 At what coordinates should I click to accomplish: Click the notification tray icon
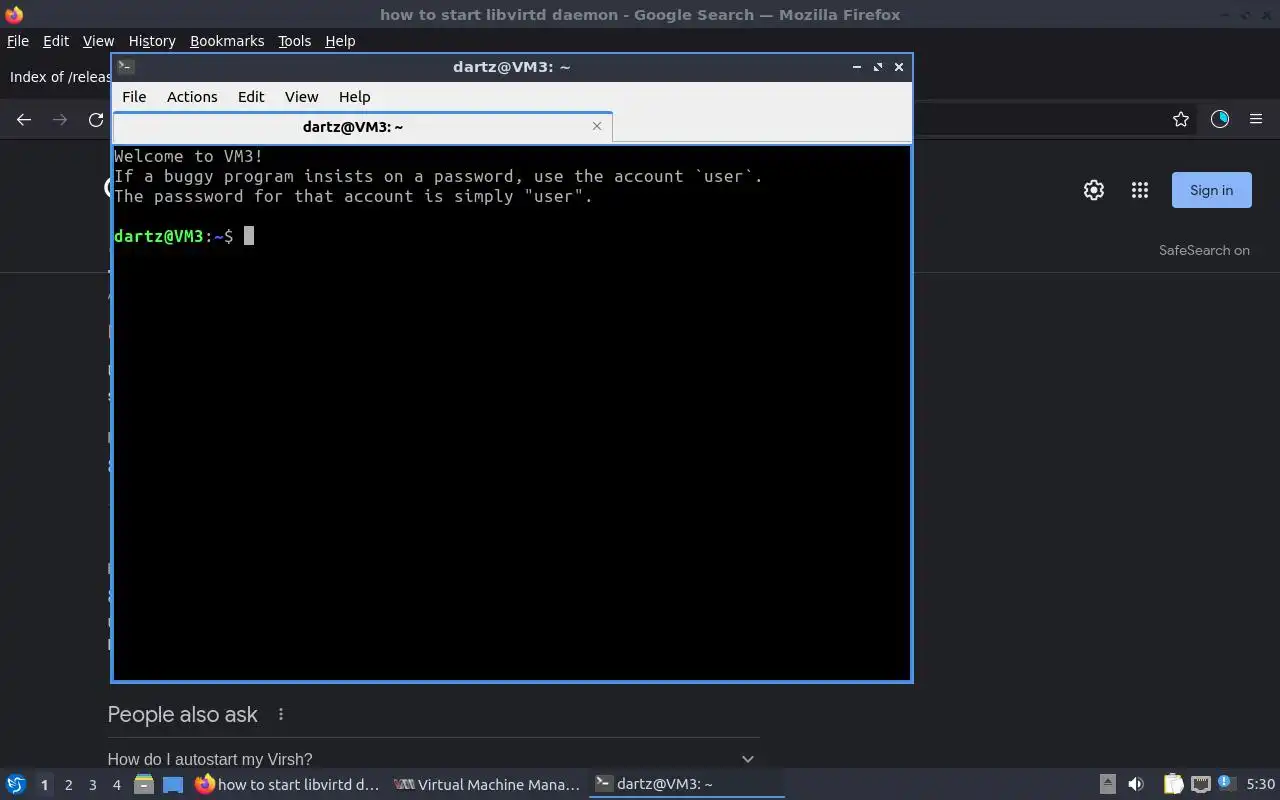tap(1227, 783)
